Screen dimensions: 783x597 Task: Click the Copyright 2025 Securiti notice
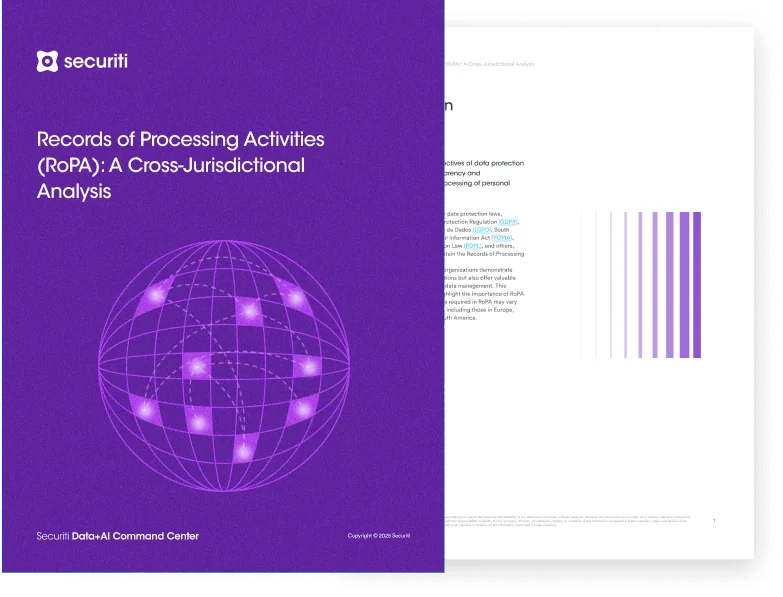pyautogui.click(x=379, y=536)
